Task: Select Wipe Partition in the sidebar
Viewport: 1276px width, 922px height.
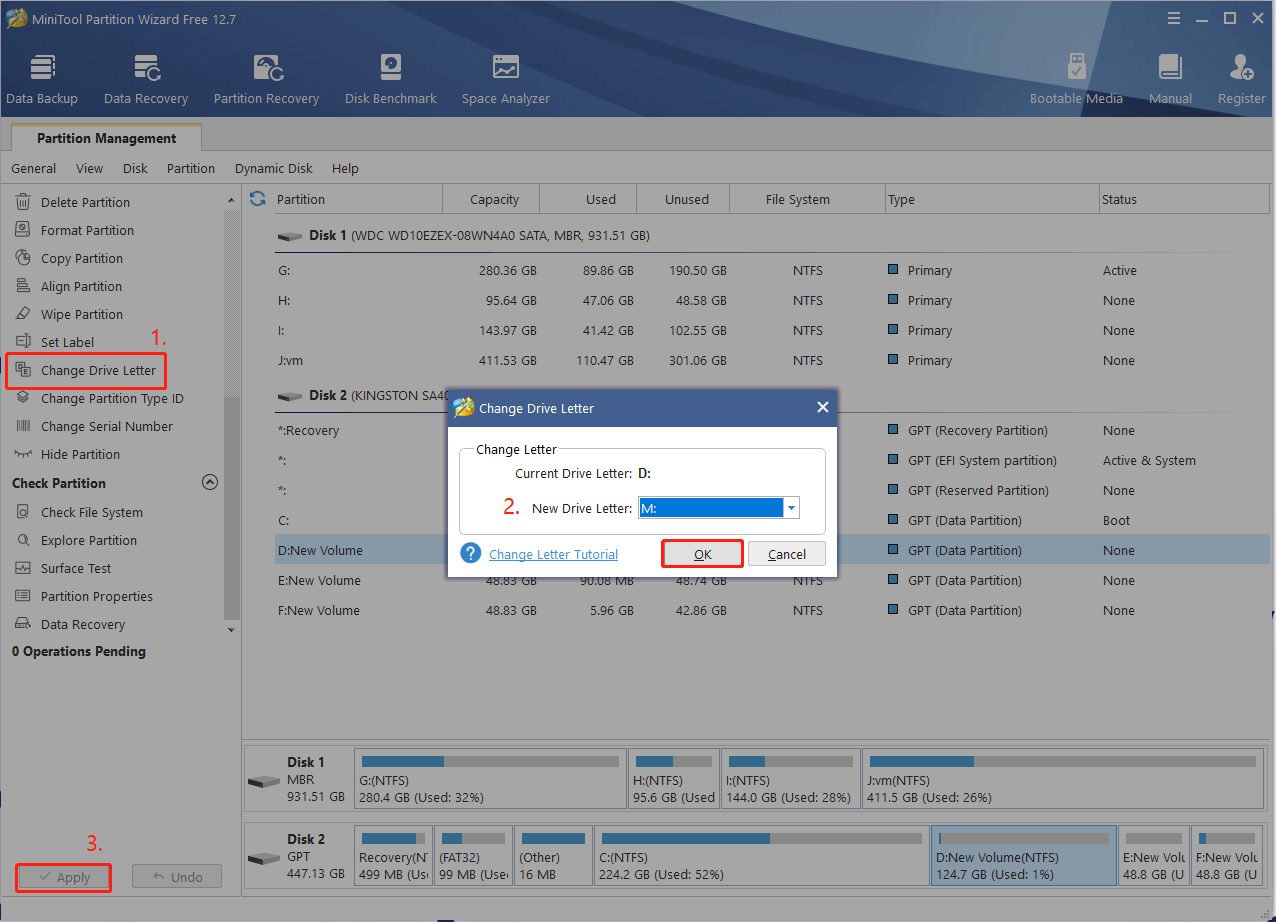Action: coord(82,314)
